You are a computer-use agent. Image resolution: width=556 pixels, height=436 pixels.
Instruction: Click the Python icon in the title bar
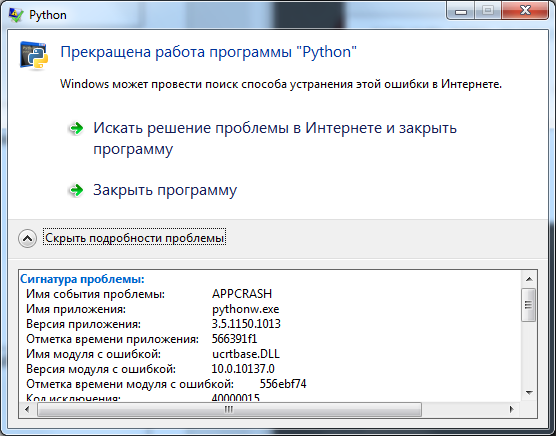click(x=16, y=15)
